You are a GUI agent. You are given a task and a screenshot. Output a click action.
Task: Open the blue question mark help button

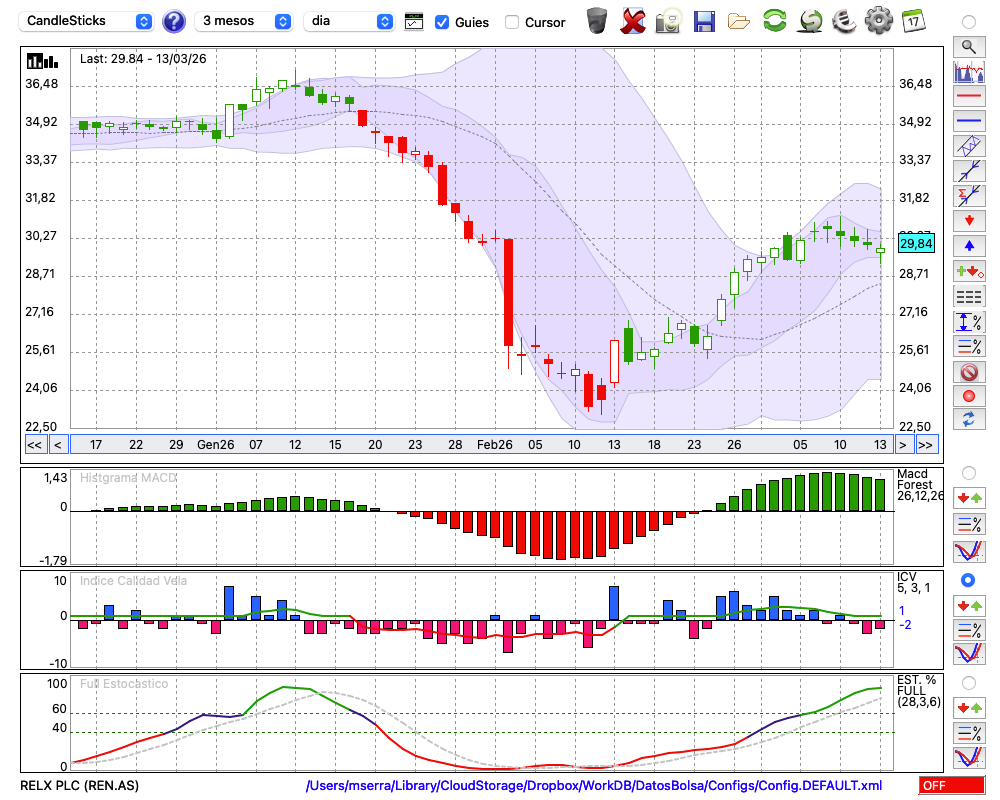(173, 22)
